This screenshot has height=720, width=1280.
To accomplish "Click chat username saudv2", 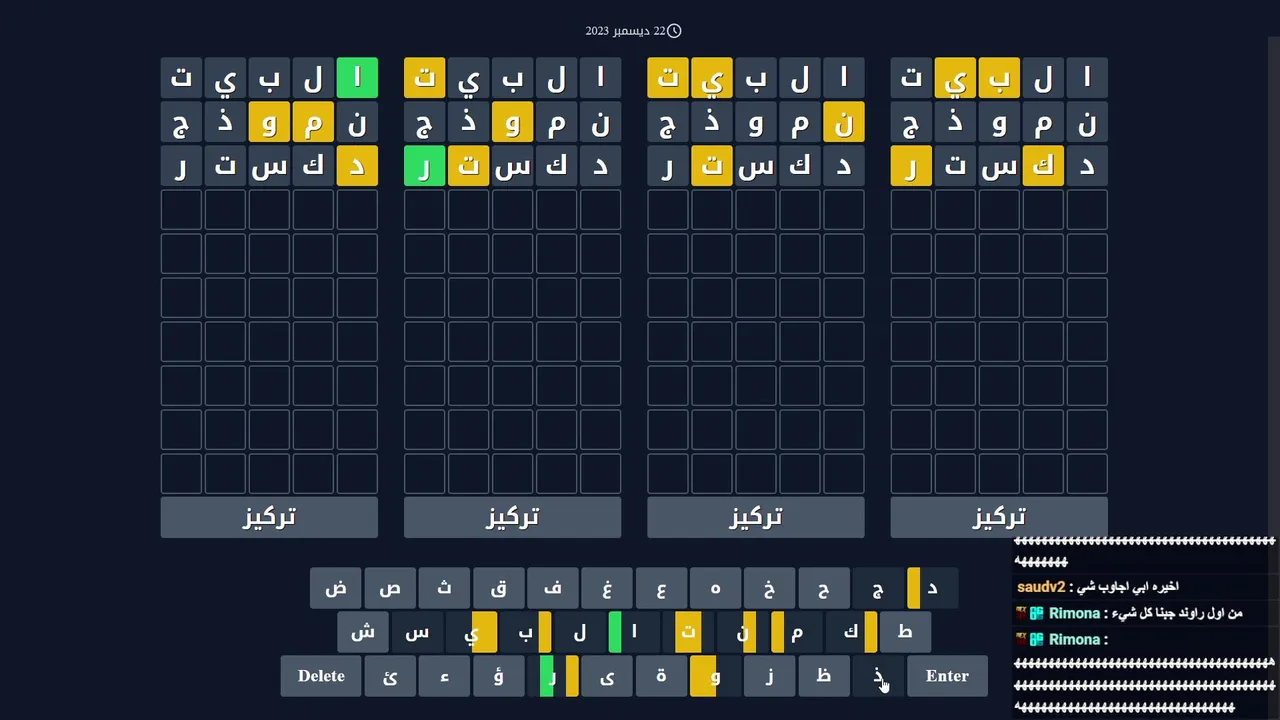I will 1041,587.
